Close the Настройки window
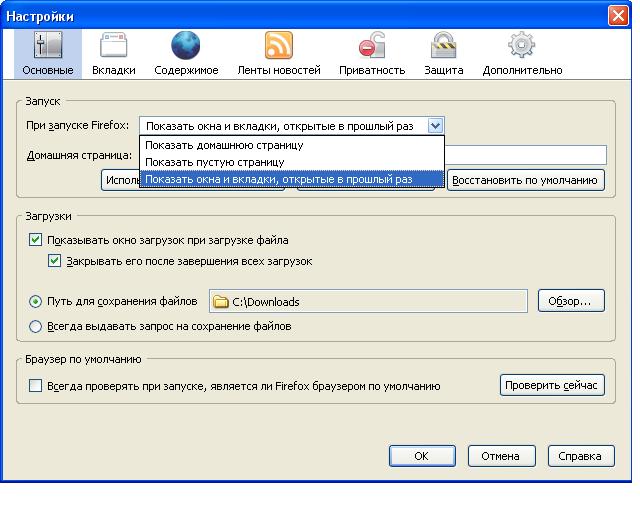Screen dimensions: 640x512 click(x=617, y=16)
